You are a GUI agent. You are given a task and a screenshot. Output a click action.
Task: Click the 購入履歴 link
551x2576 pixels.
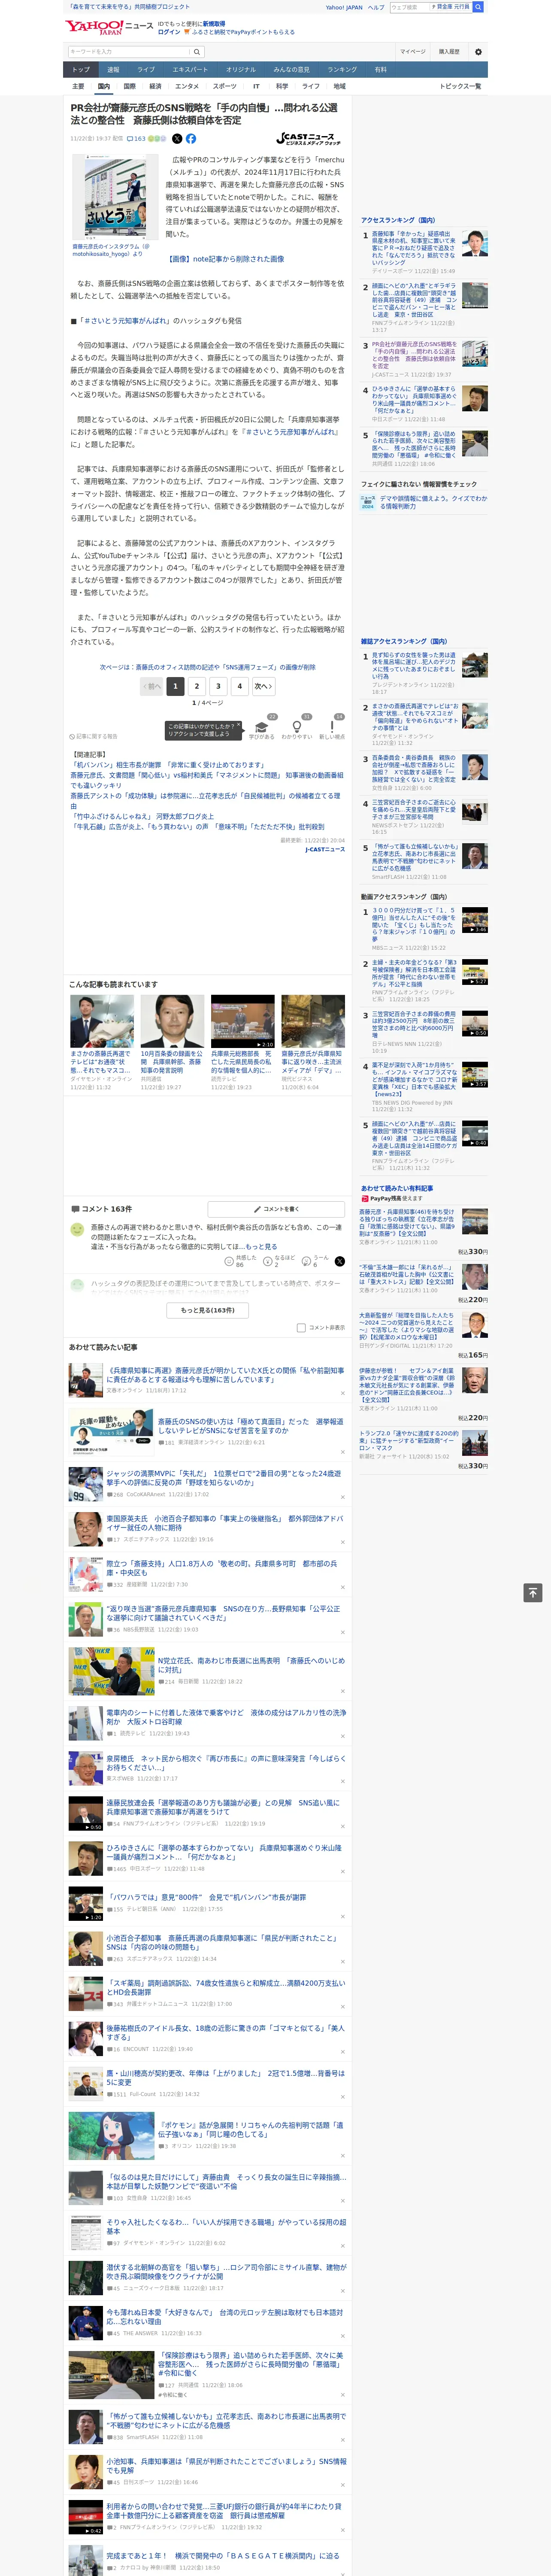coord(449,52)
